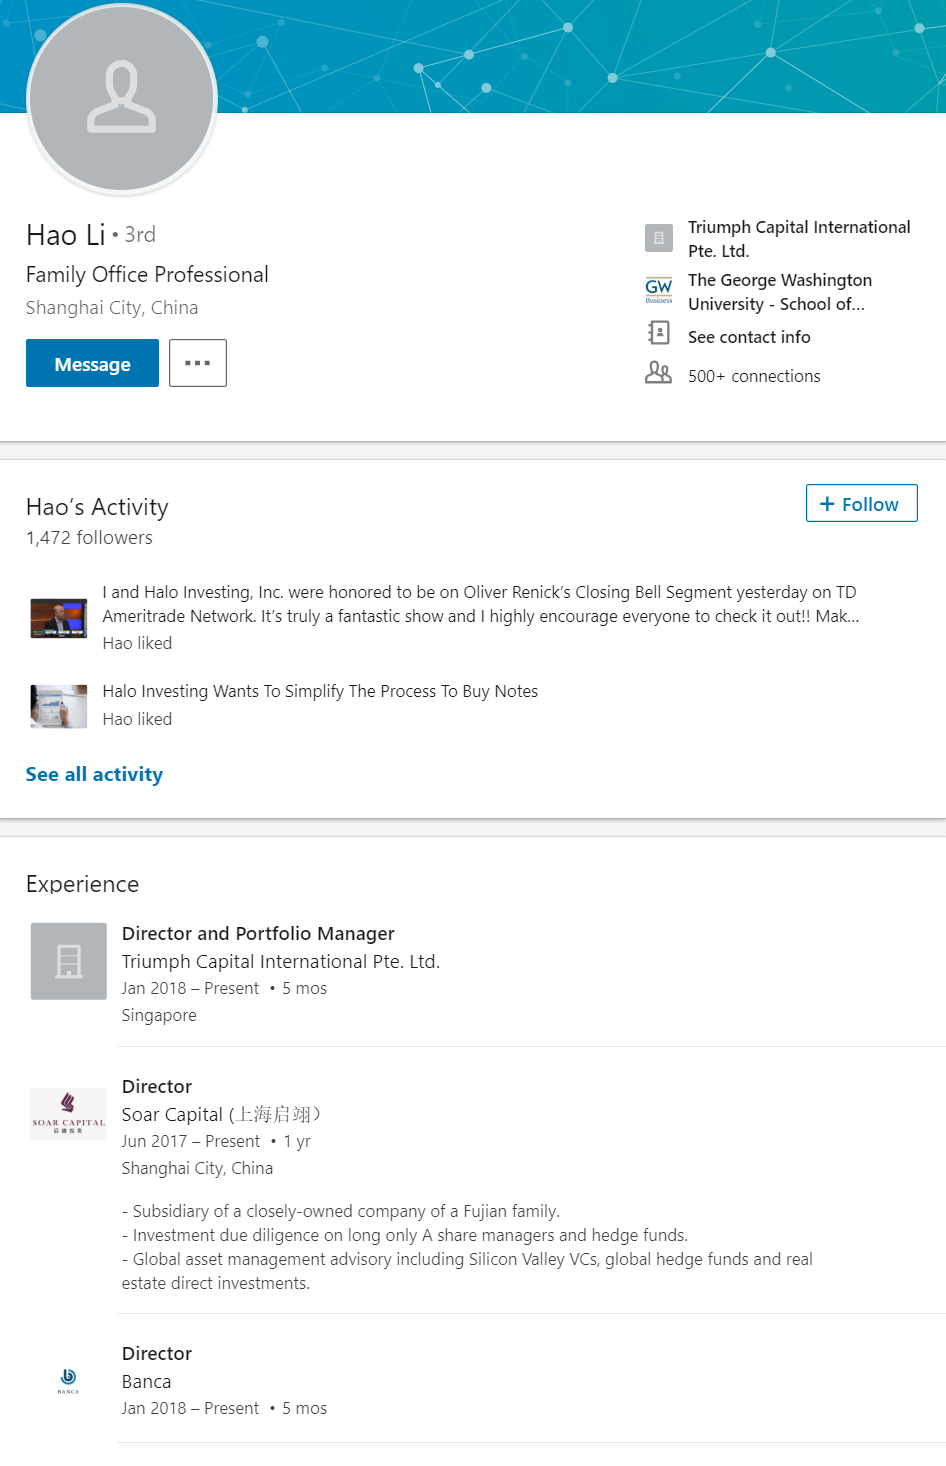The height and width of the screenshot is (1466, 946).
Task: View the 500+ connections link
Action: coord(754,376)
